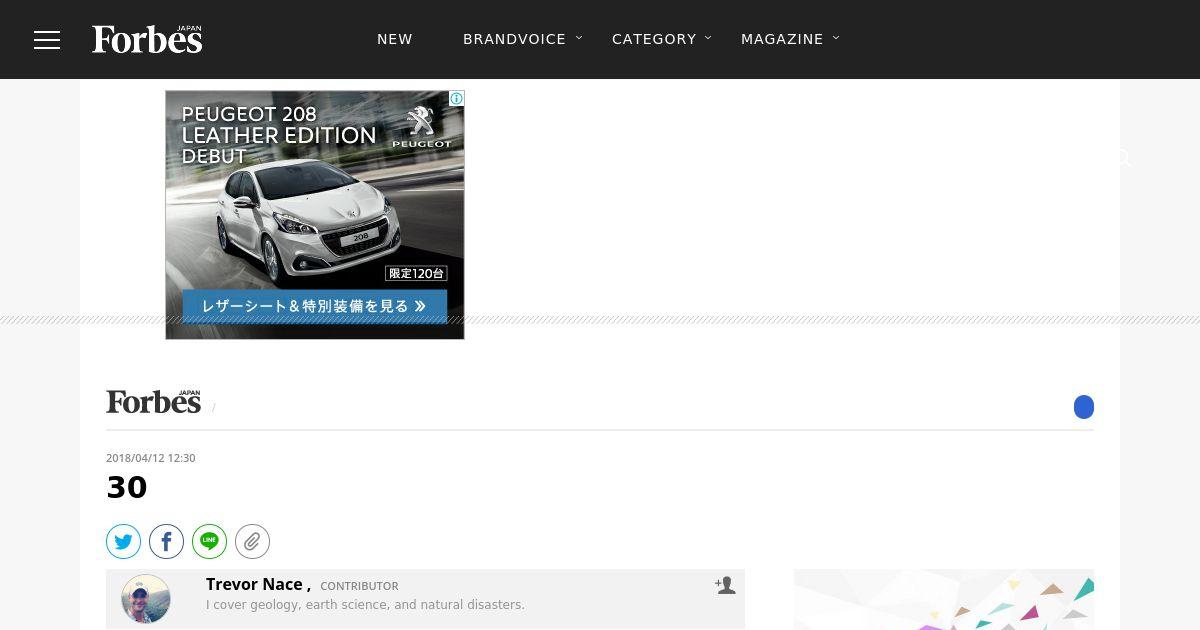Open the Peugeot 208 advertisement image
This screenshot has width=1200, height=630.
[x=315, y=215]
